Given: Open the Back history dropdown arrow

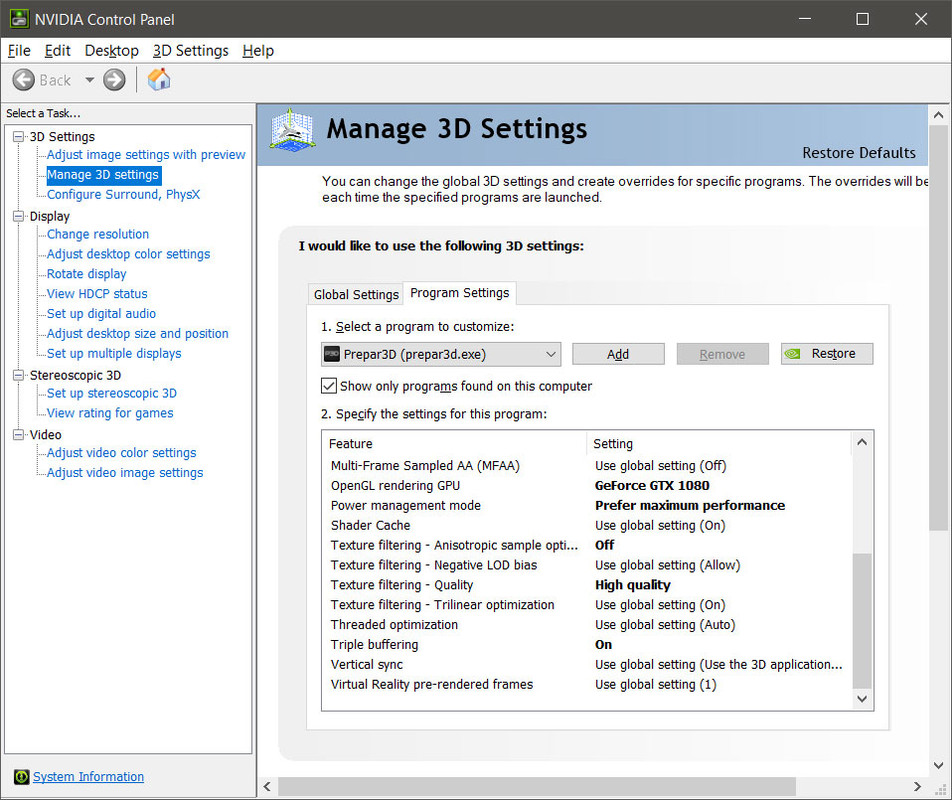Looking at the screenshot, I should point(89,80).
